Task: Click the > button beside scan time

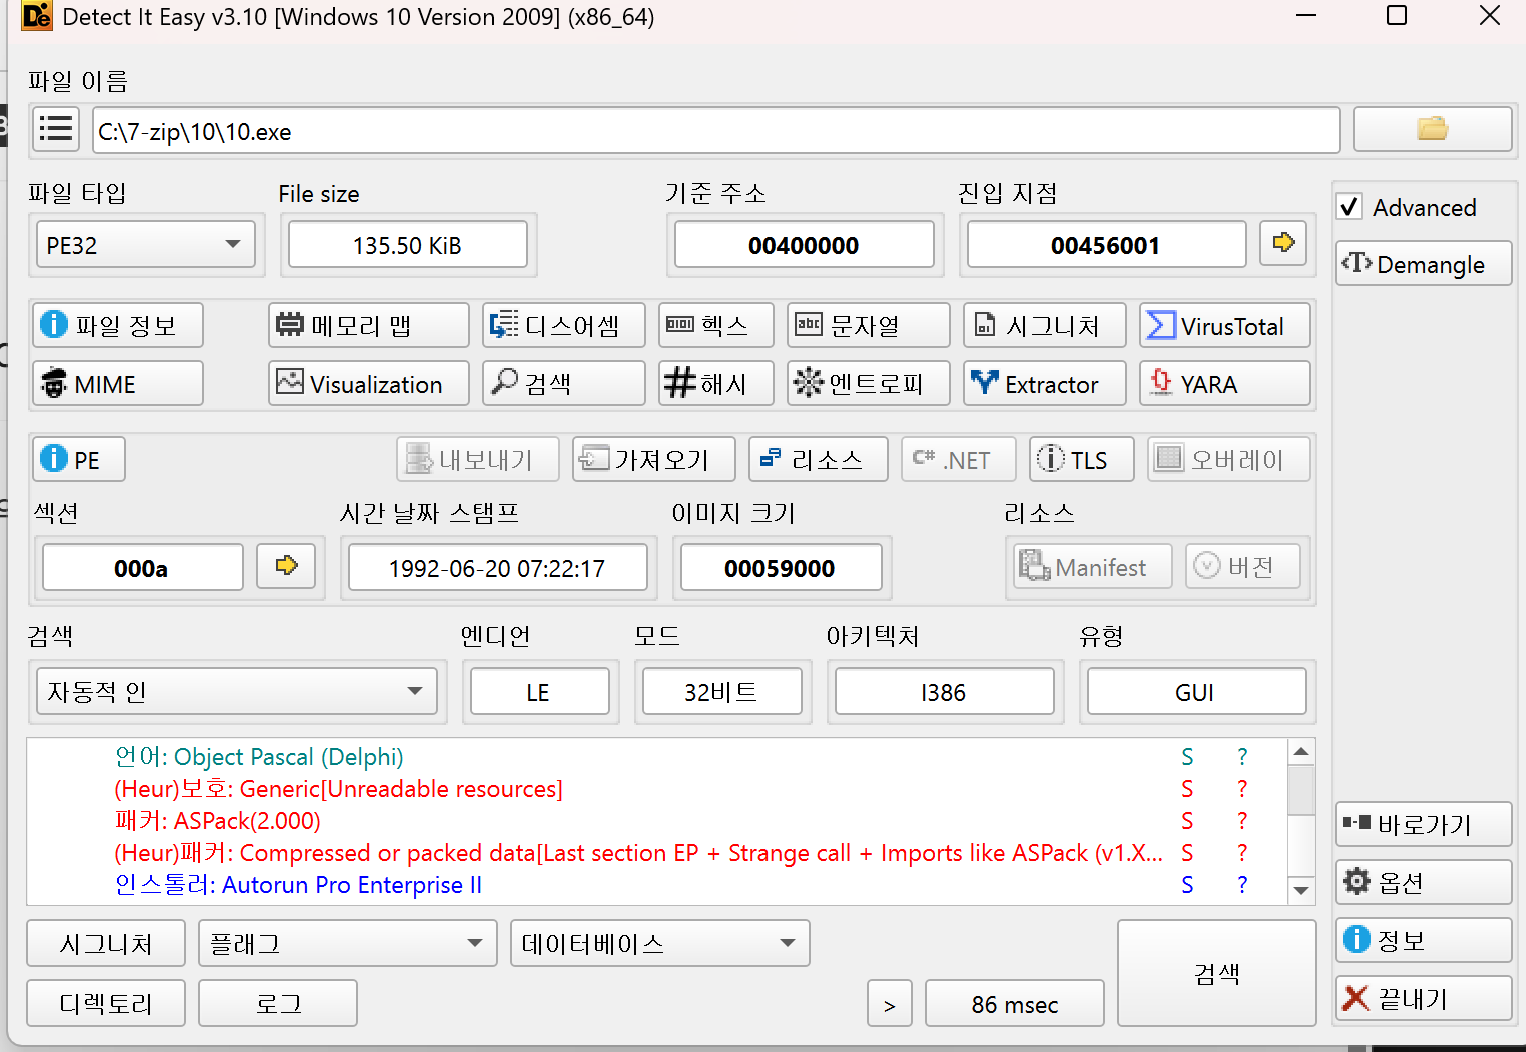Action: 890,1004
